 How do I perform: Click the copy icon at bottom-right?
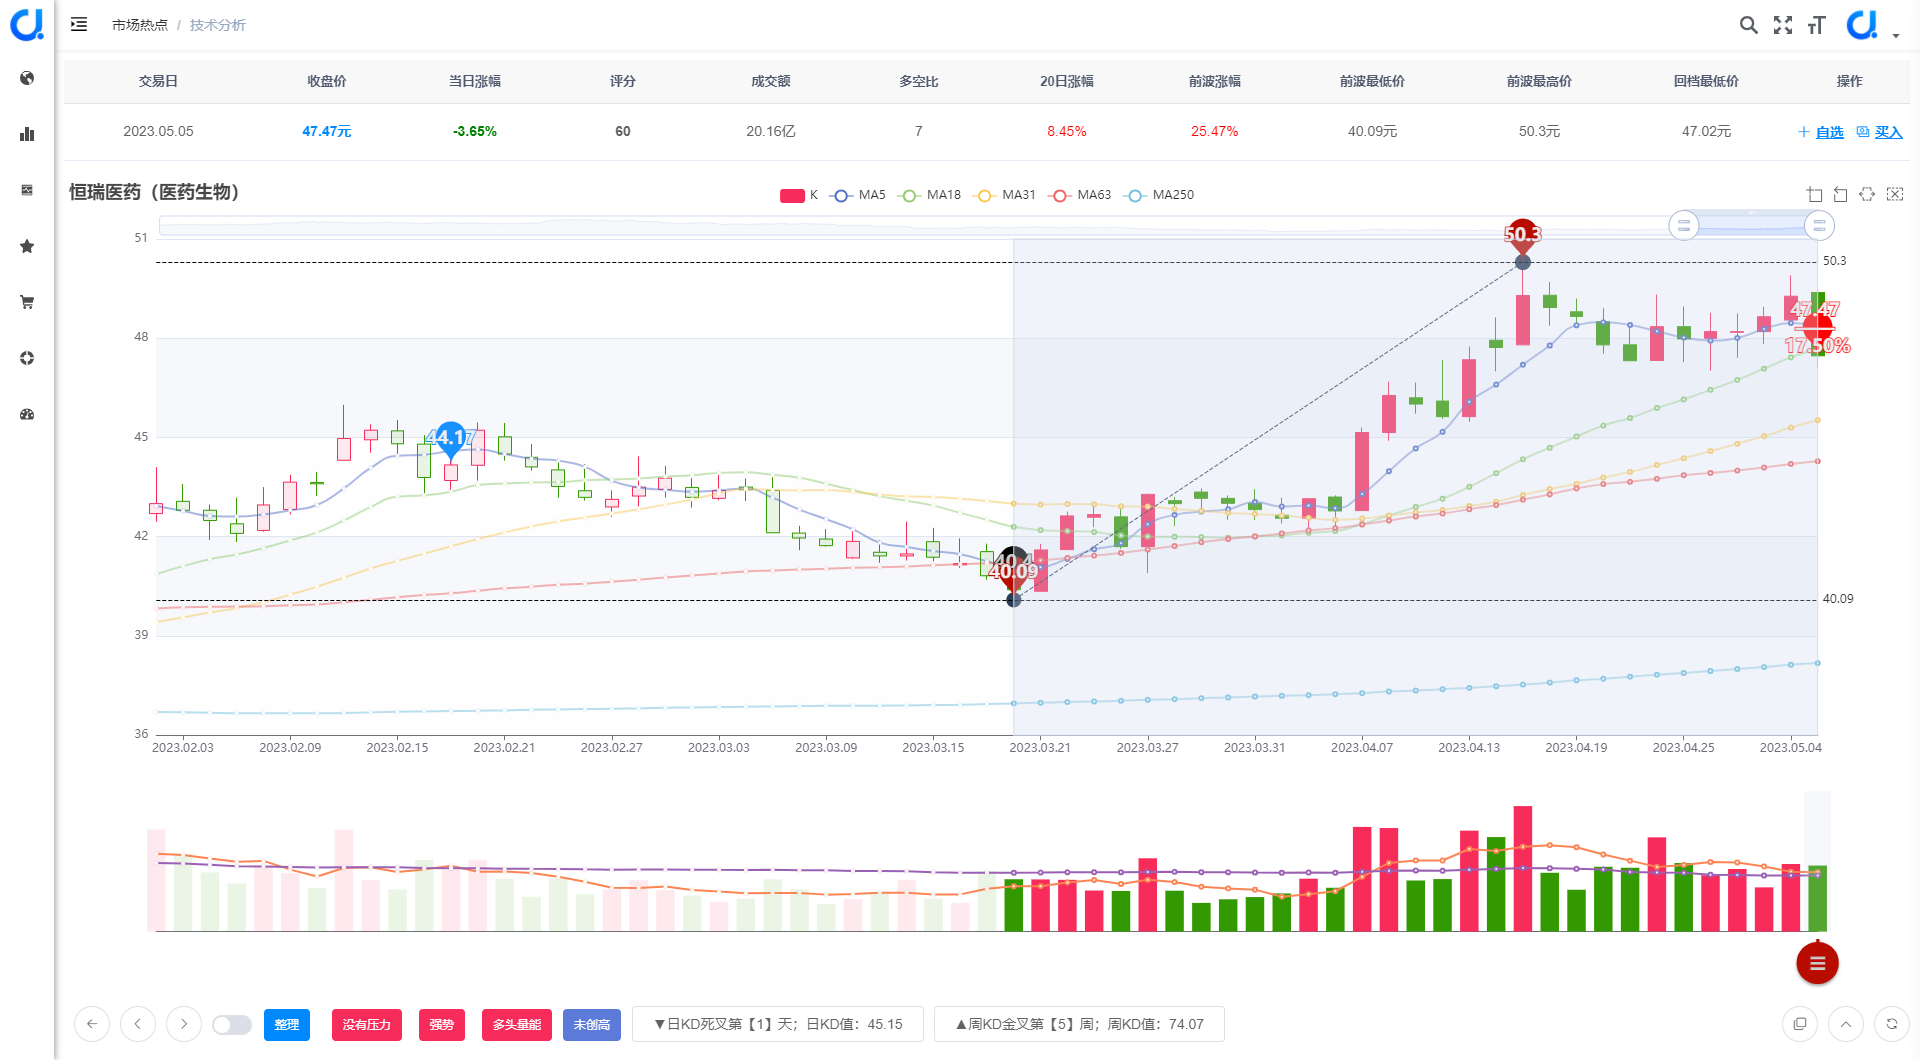[x=1800, y=1024]
